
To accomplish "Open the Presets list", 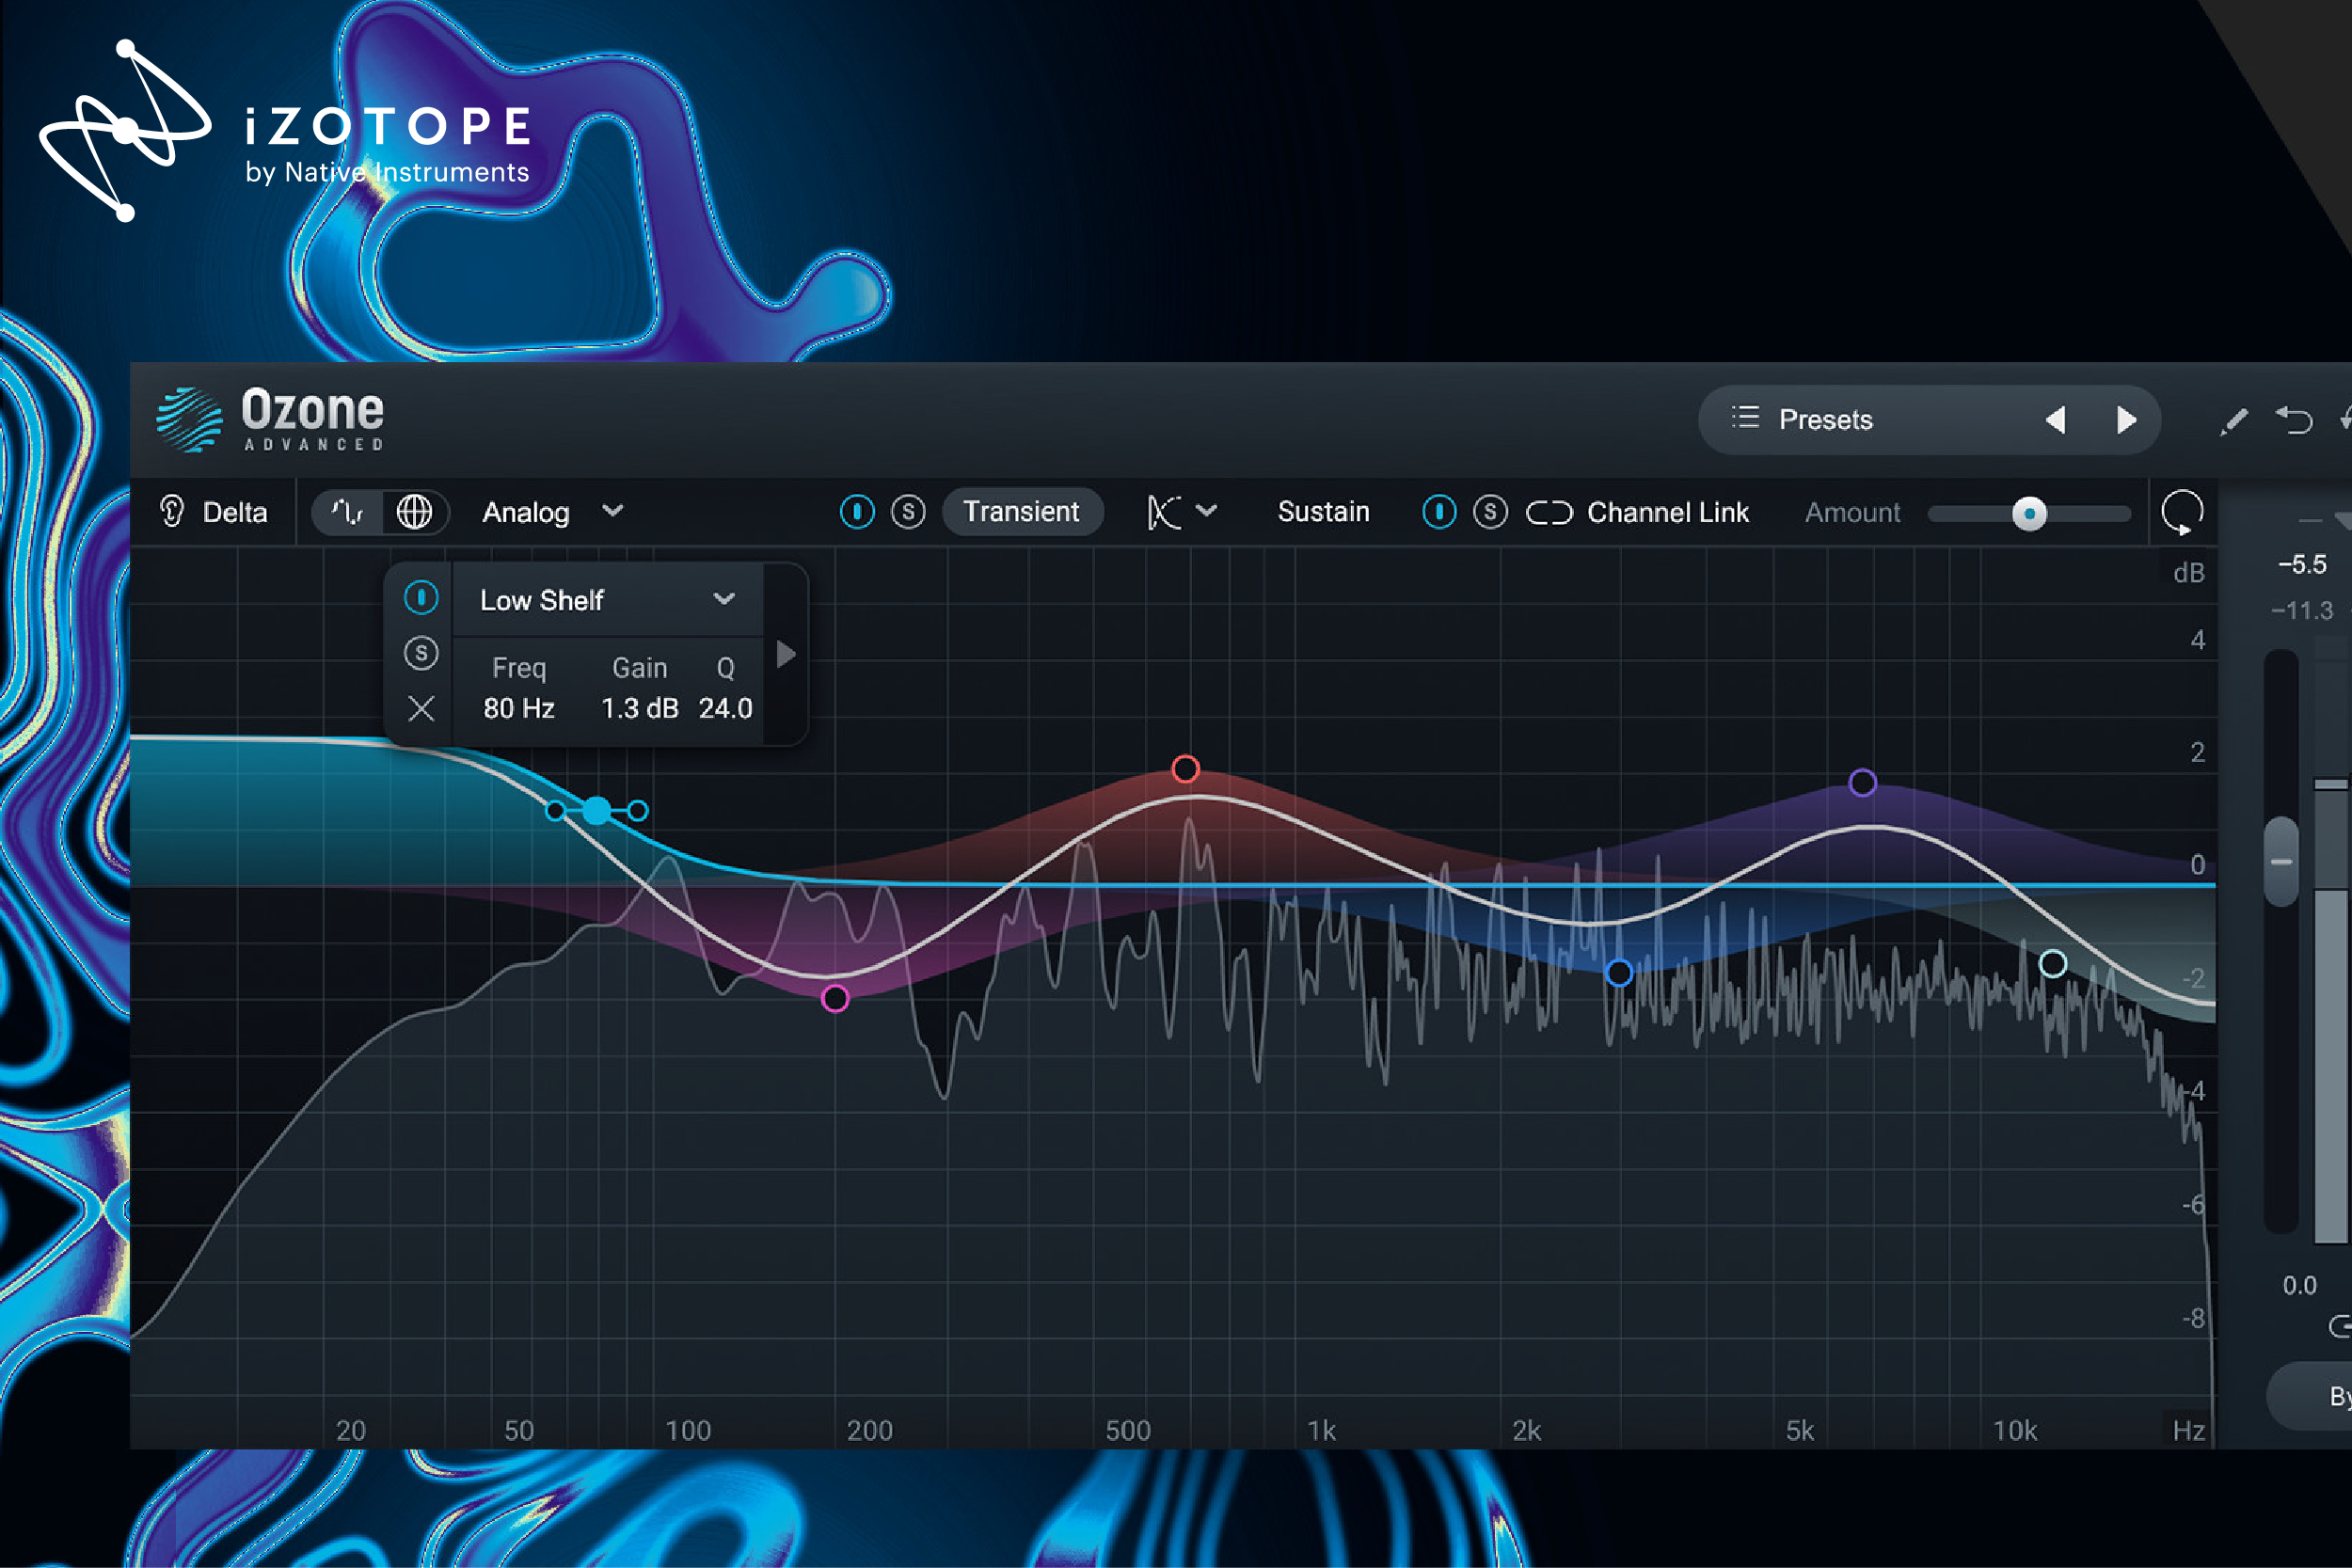I will 1802,419.
